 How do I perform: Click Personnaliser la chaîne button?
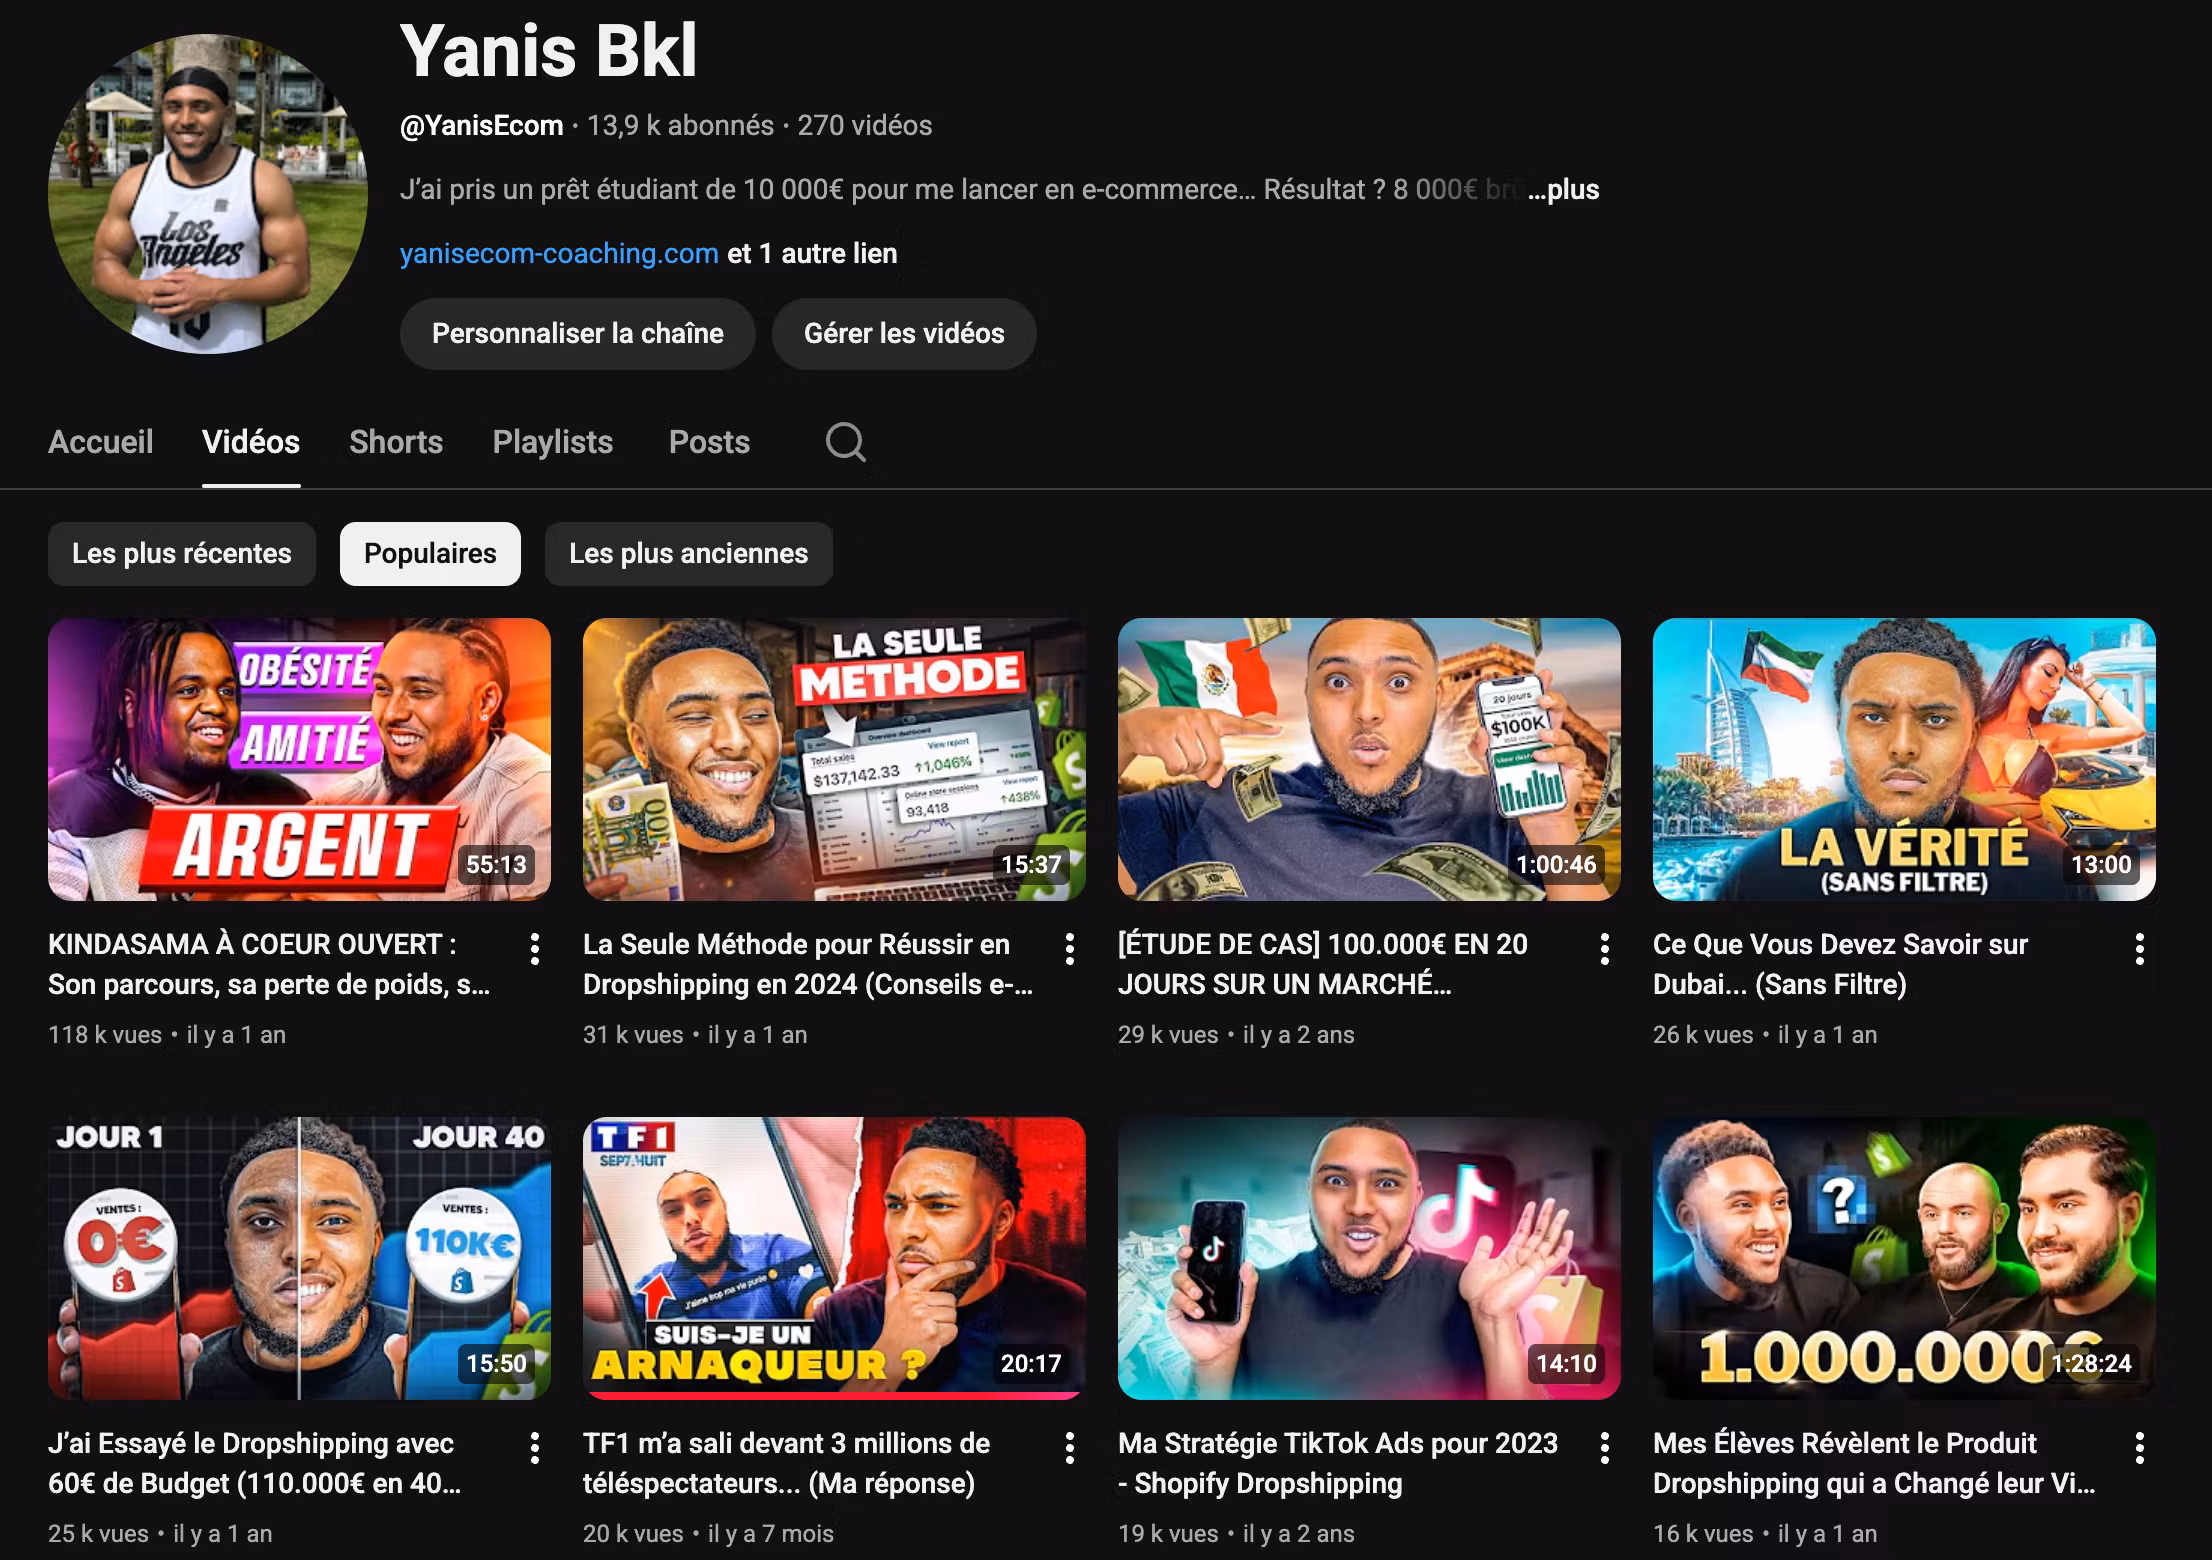(578, 334)
